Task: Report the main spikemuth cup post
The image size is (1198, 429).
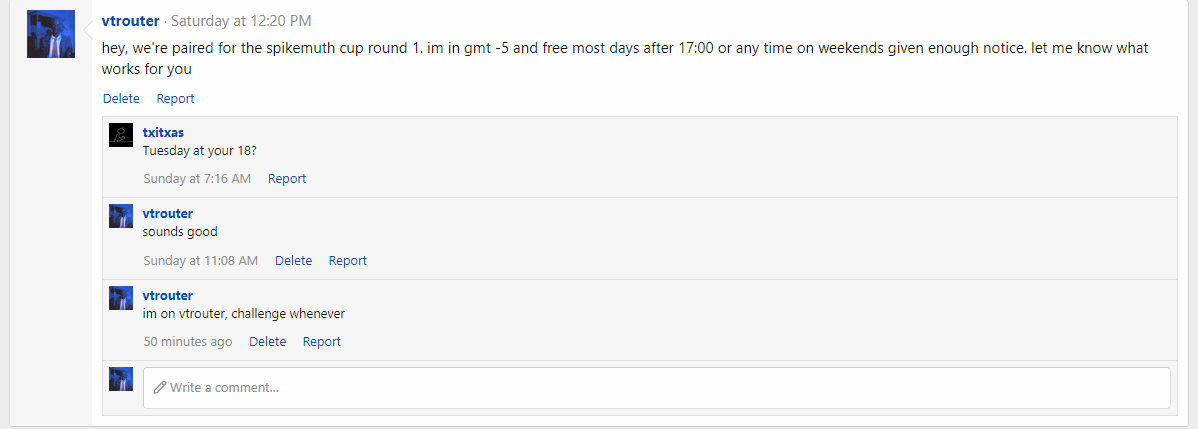Action: 175,99
